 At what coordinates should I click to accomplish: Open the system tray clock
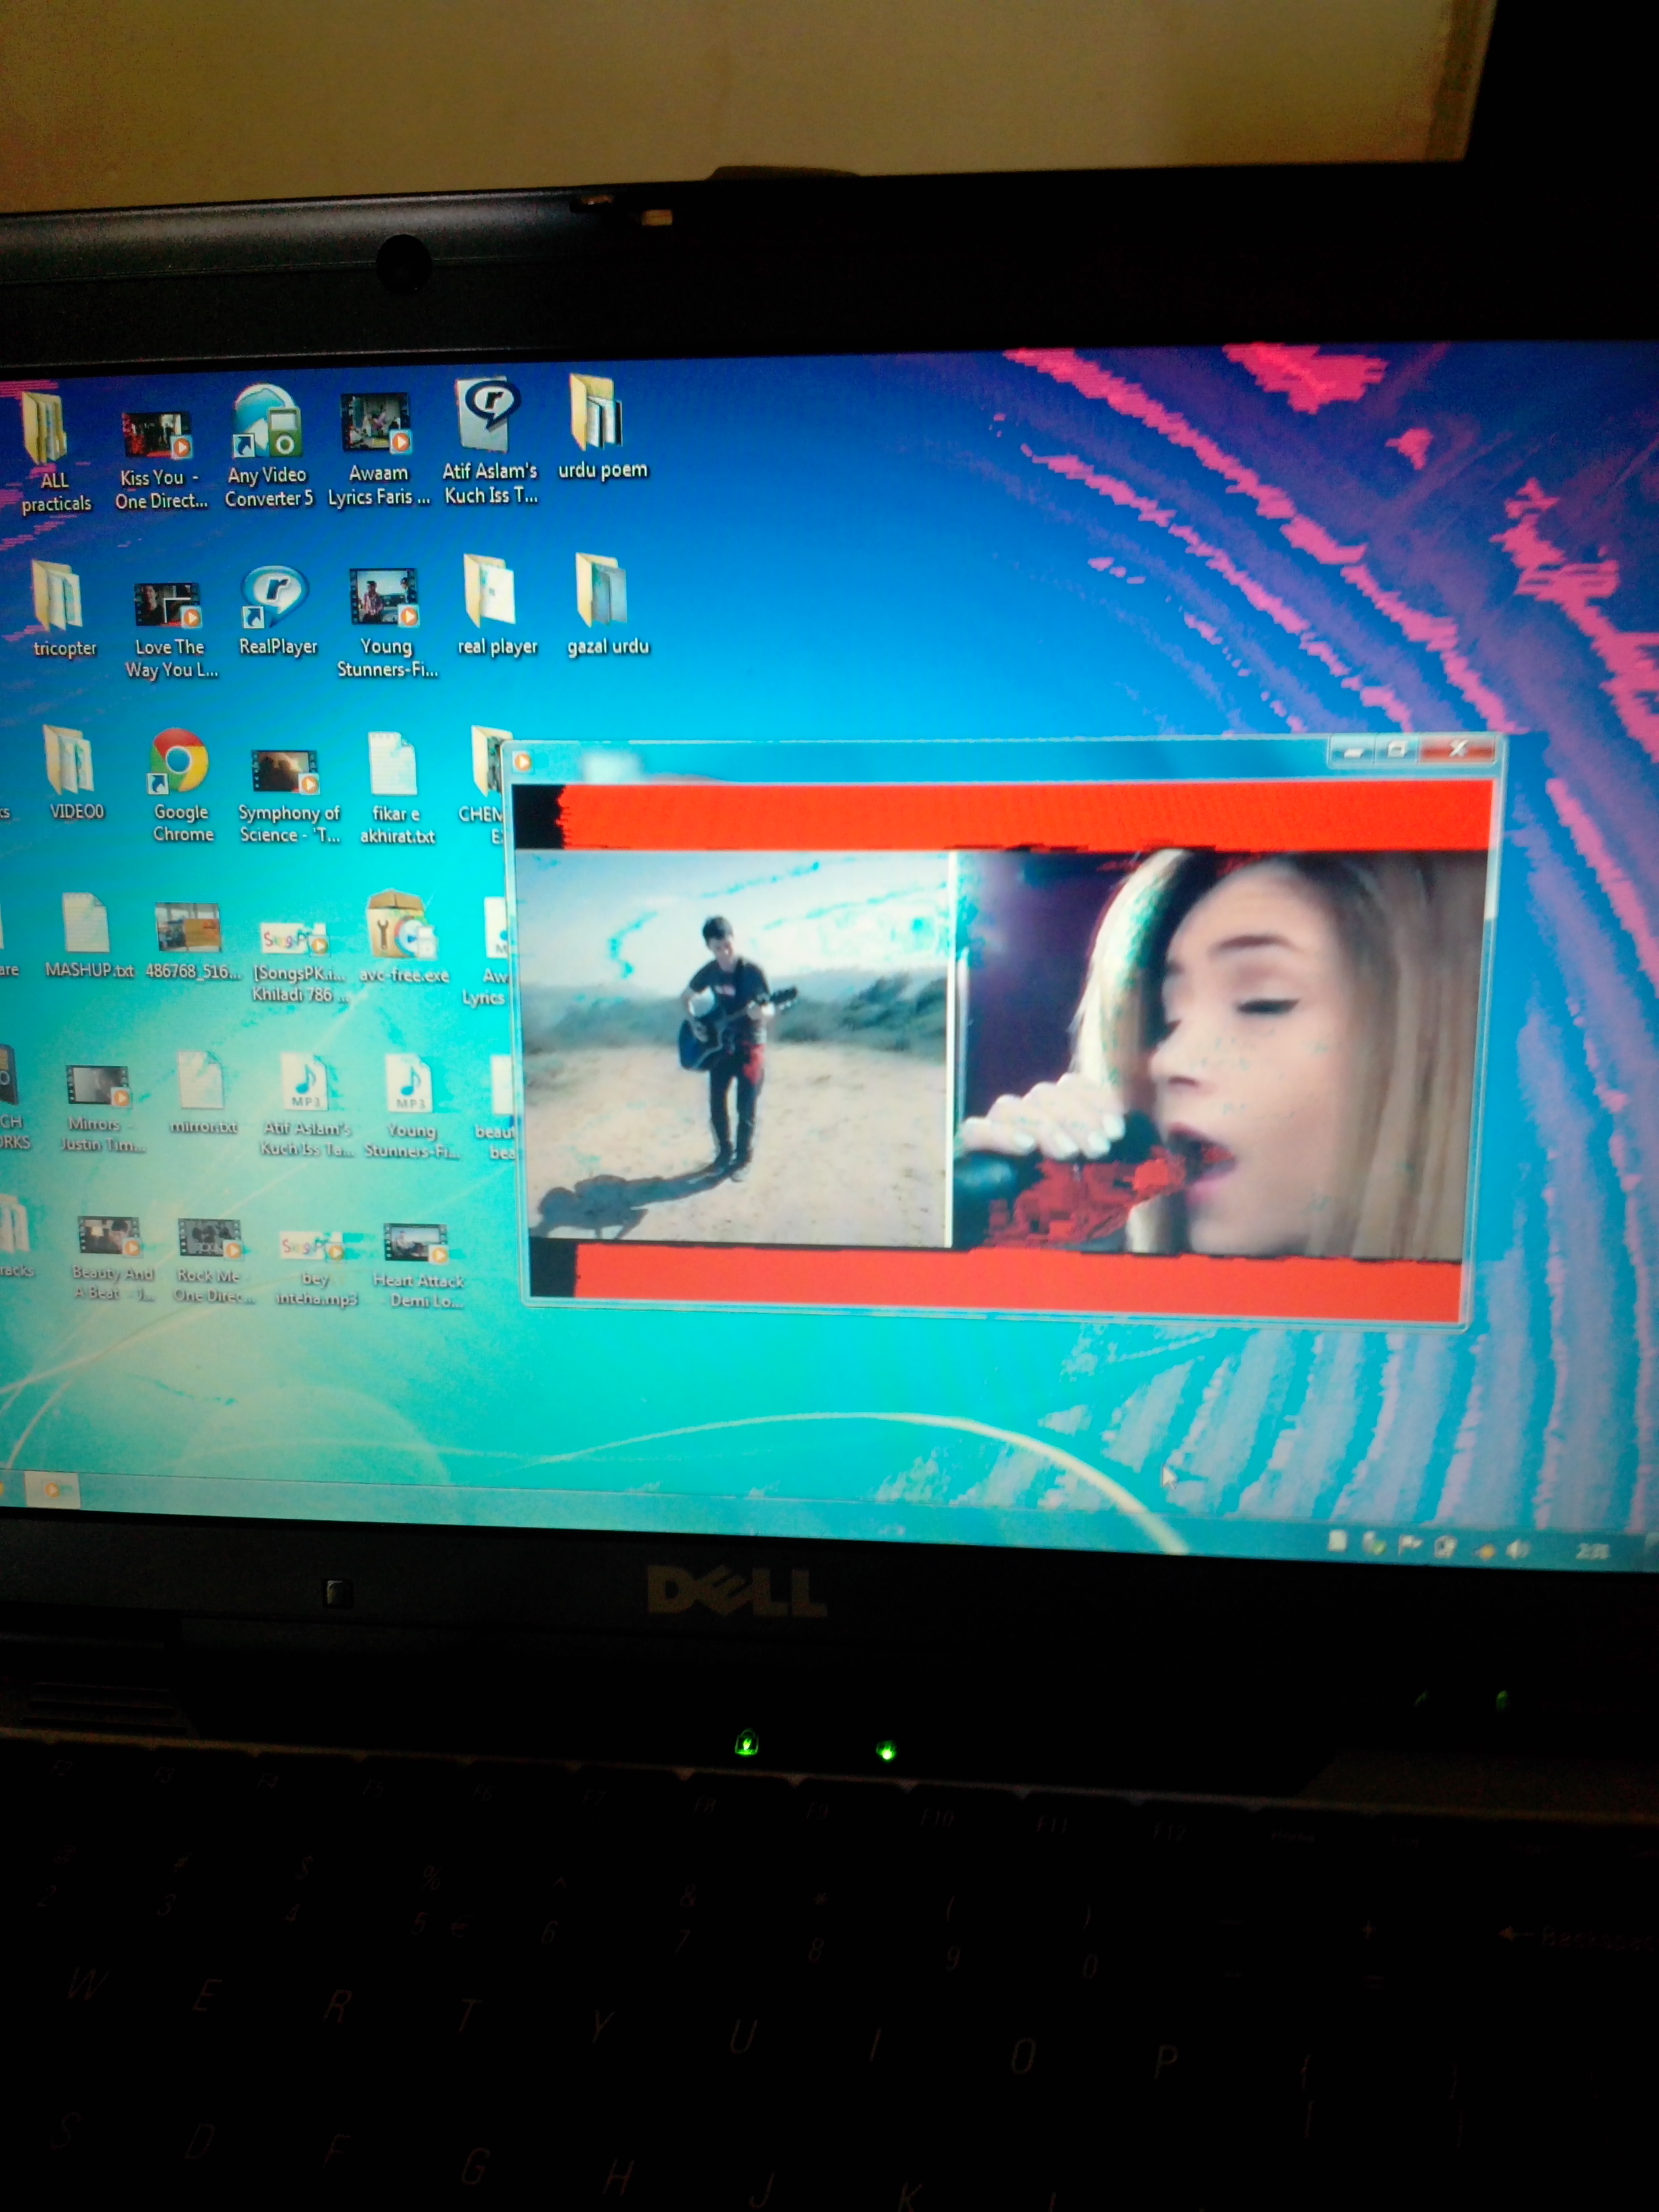pyautogui.click(x=1592, y=1551)
